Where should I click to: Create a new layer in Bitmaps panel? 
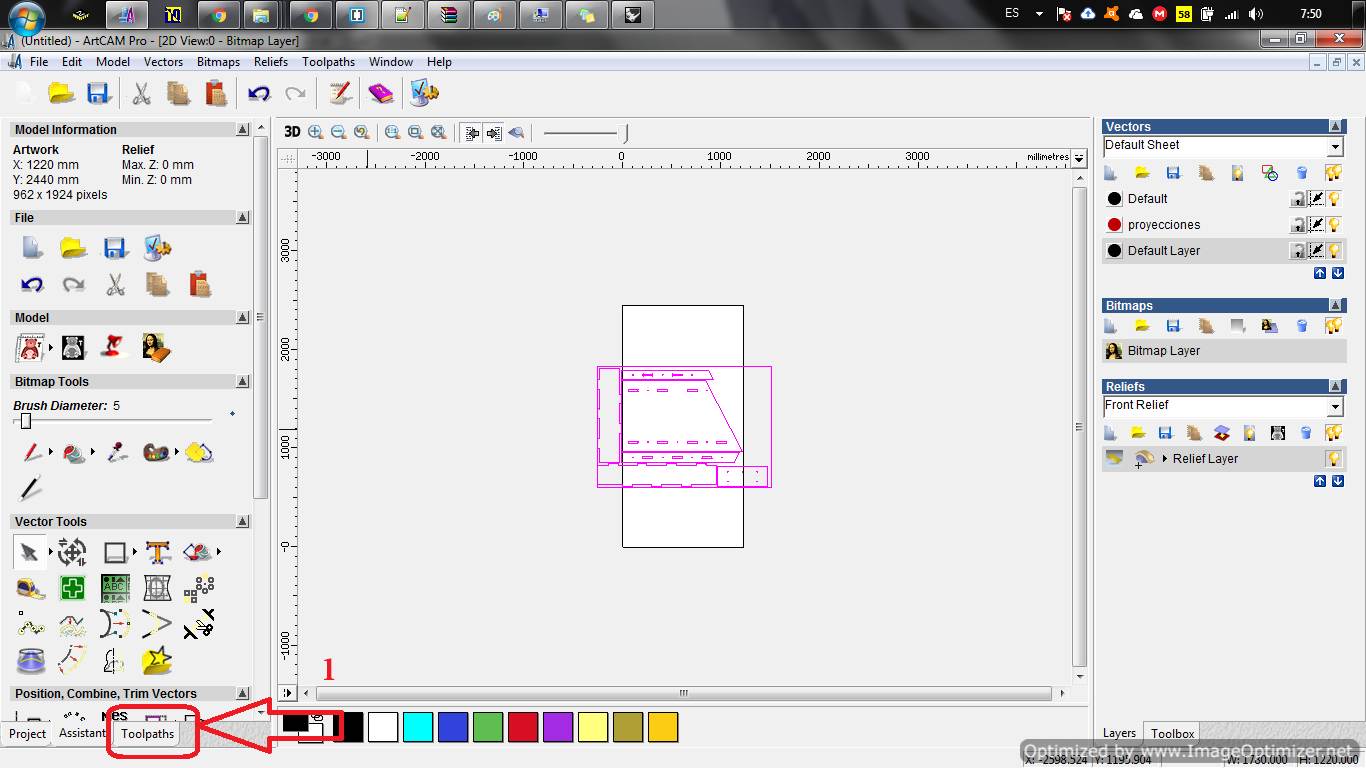1110,326
